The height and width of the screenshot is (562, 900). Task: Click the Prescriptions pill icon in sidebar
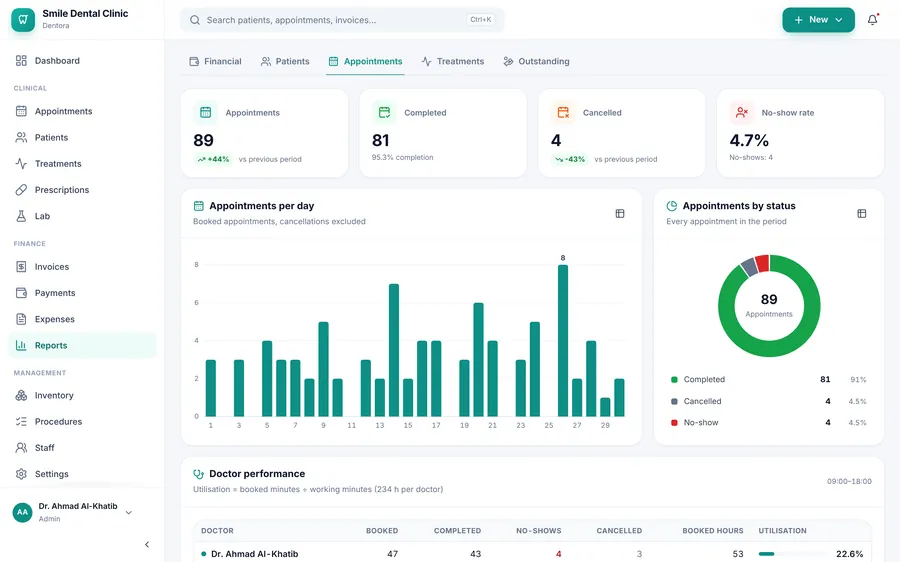(x=21, y=189)
